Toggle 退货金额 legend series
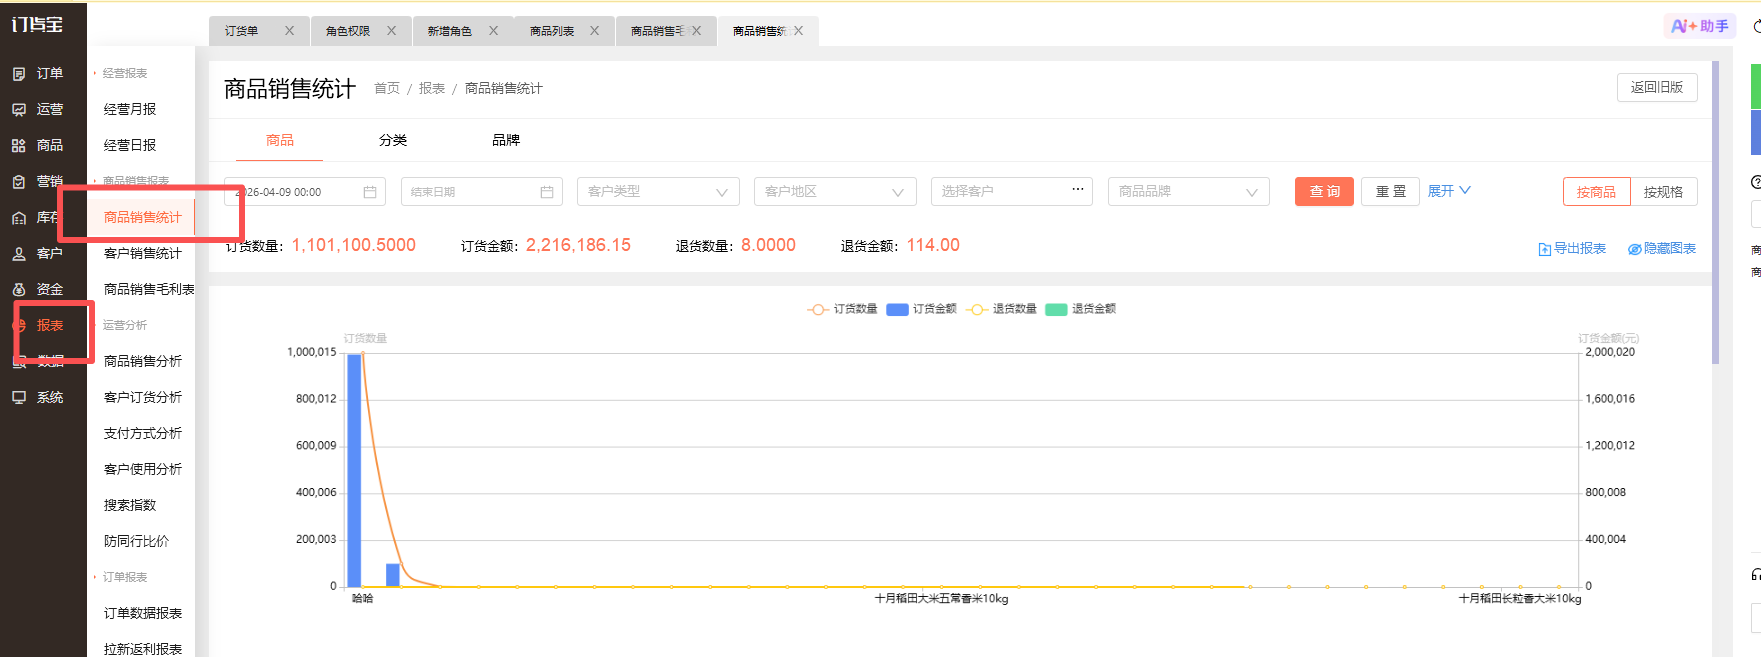 [x=1081, y=309]
